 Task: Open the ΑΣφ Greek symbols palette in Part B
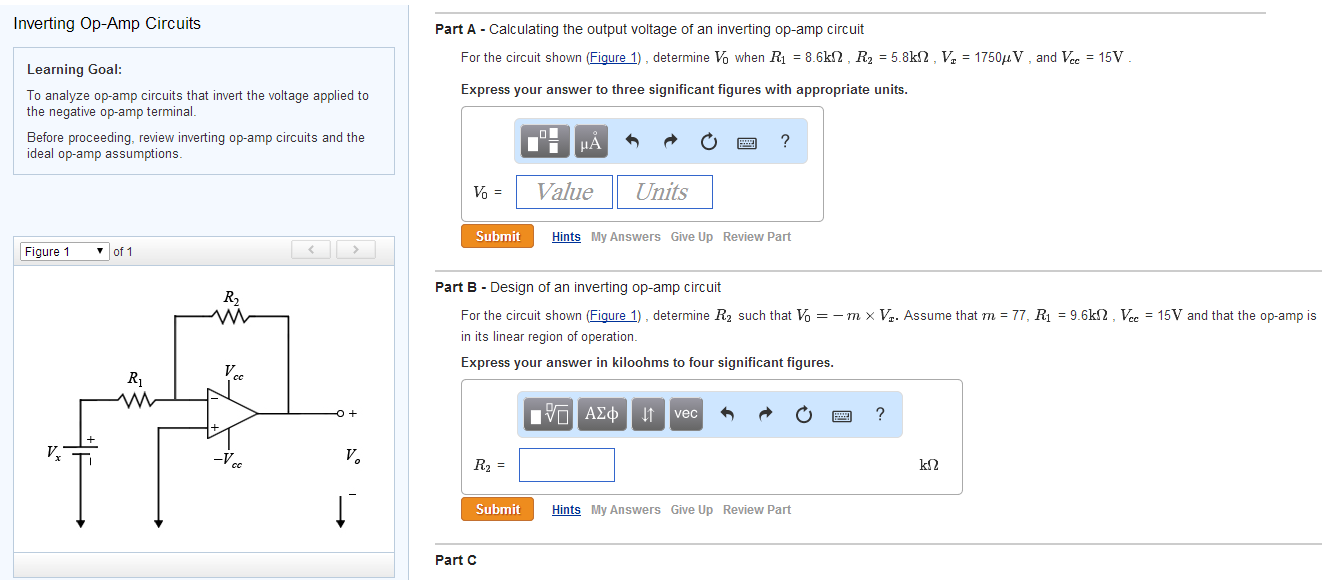tap(601, 414)
